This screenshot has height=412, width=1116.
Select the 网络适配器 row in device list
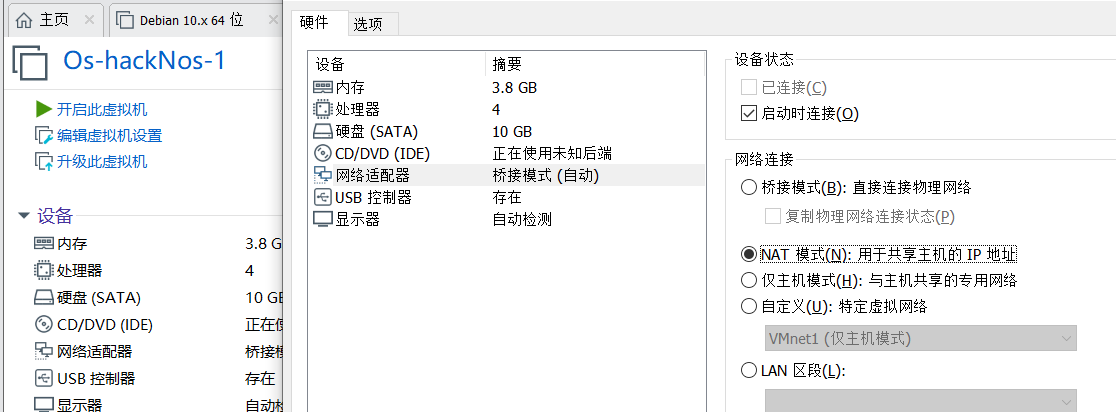tap(400, 175)
